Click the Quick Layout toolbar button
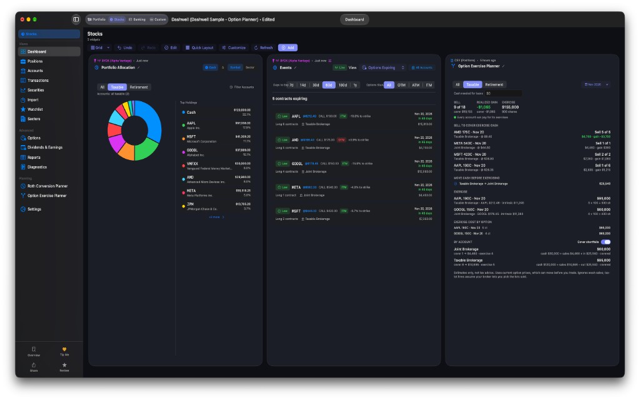The image size is (640, 400). tap(200, 48)
